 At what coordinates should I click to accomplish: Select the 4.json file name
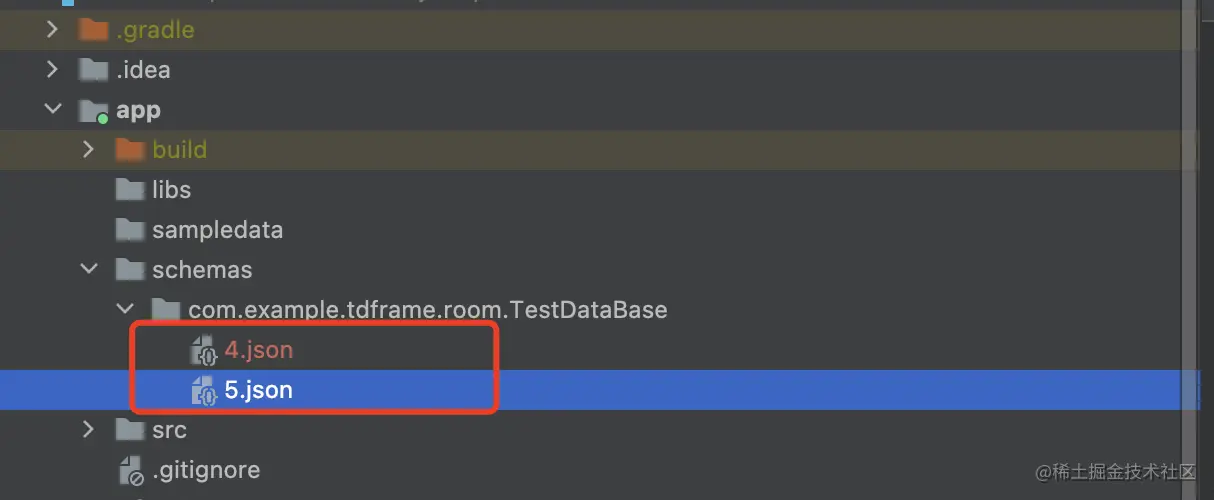point(258,351)
